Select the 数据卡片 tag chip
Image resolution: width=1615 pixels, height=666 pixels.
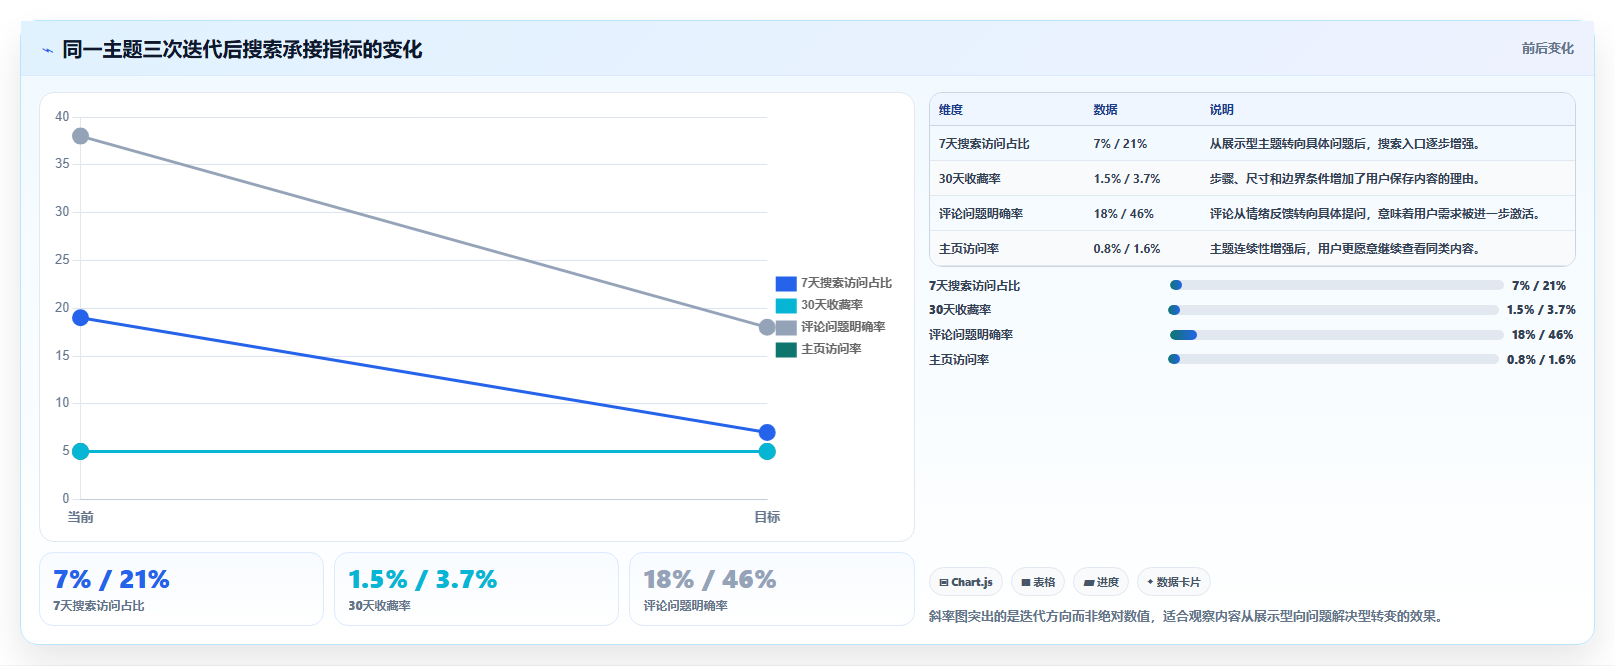click(x=1174, y=582)
